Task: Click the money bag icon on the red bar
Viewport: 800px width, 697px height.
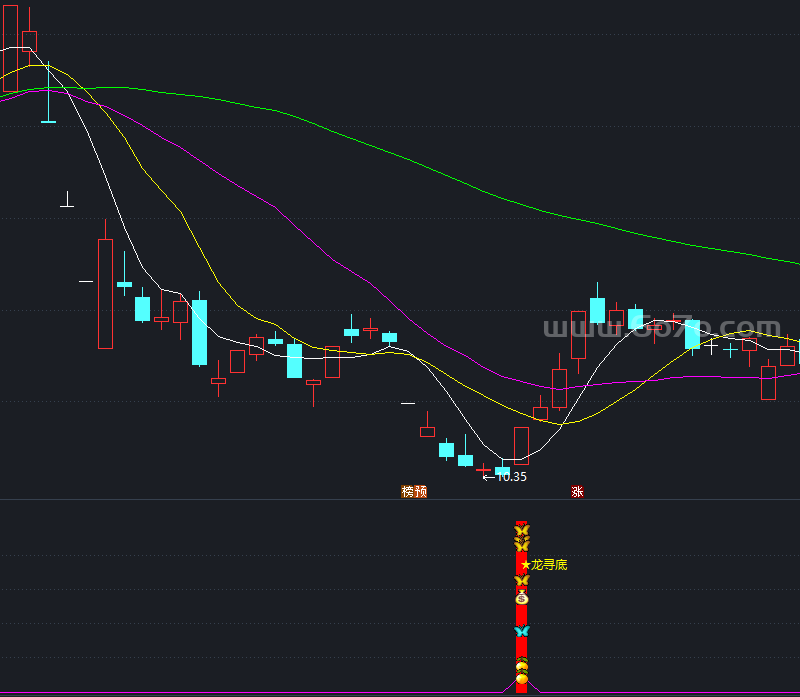Action: [x=521, y=597]
